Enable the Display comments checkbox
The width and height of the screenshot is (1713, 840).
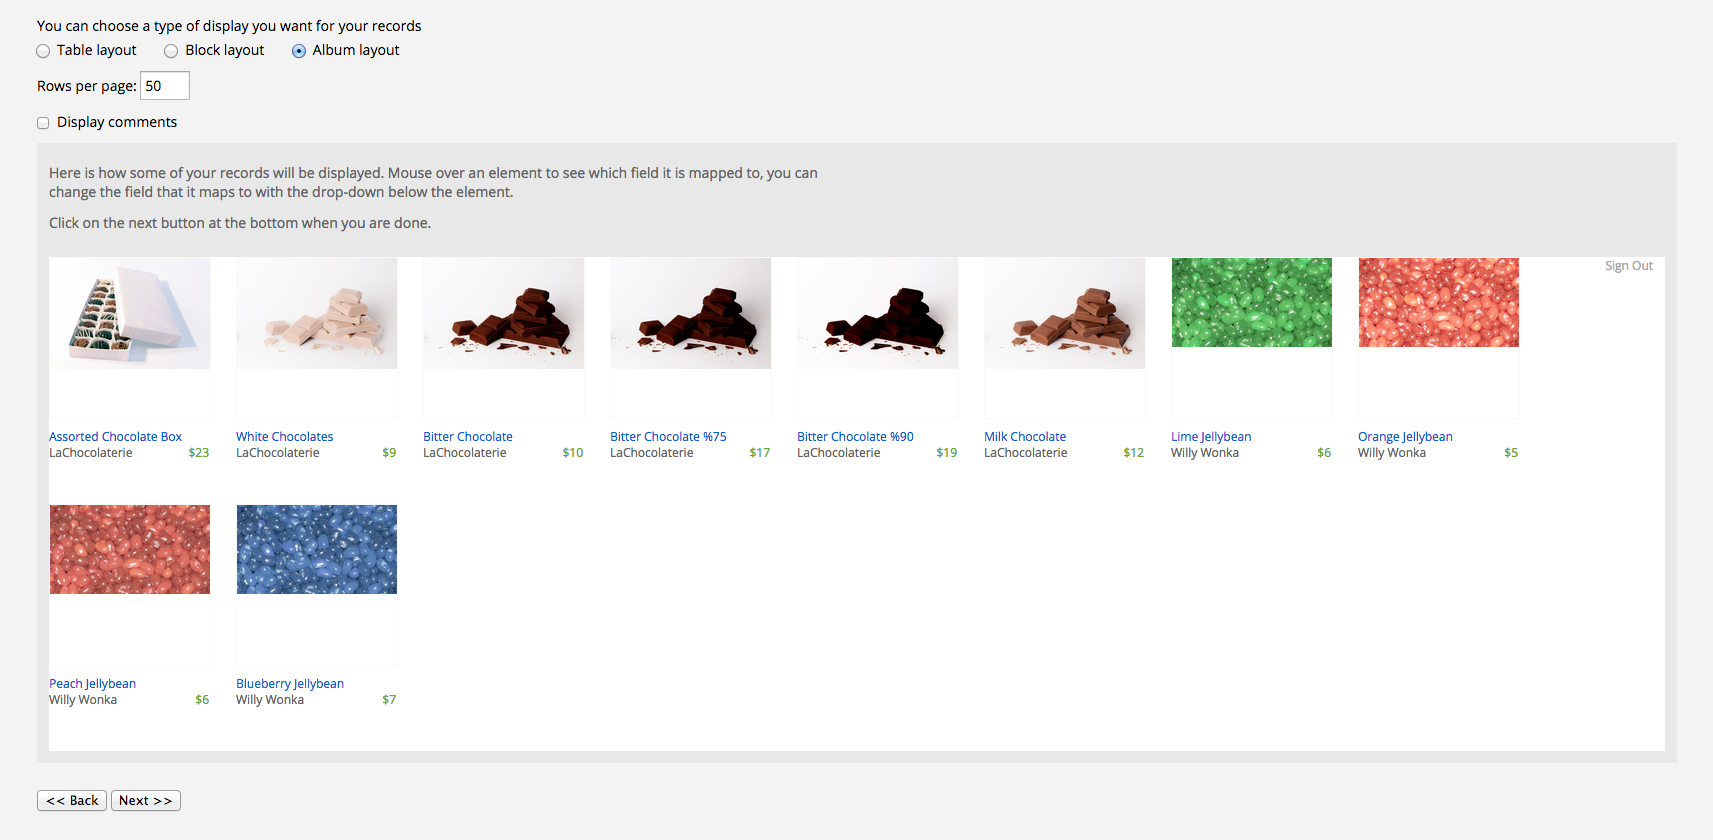[x=43, y=123]
